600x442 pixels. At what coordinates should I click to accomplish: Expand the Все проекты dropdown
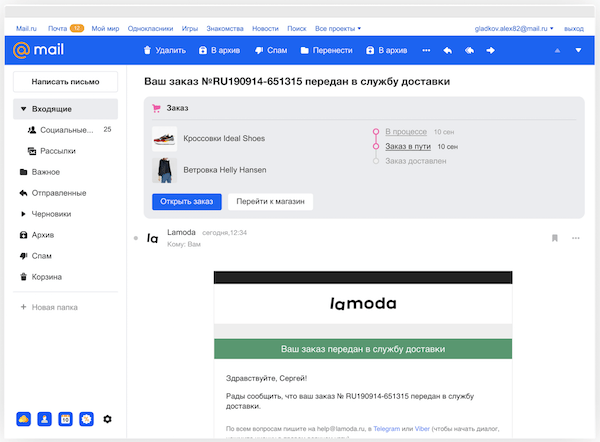338,29
